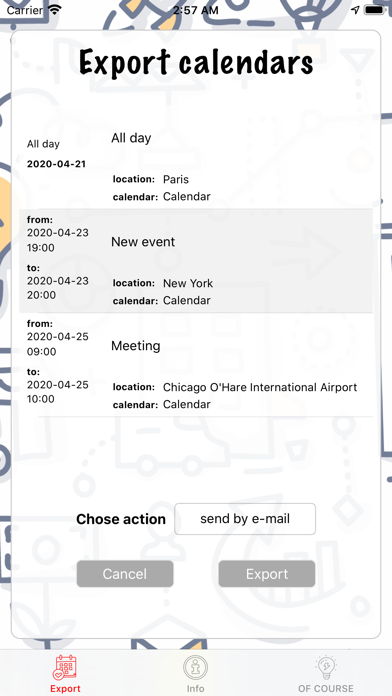Tap the battery status icon
The height and width of the screenshot is (696, 392).
(374, 10)
